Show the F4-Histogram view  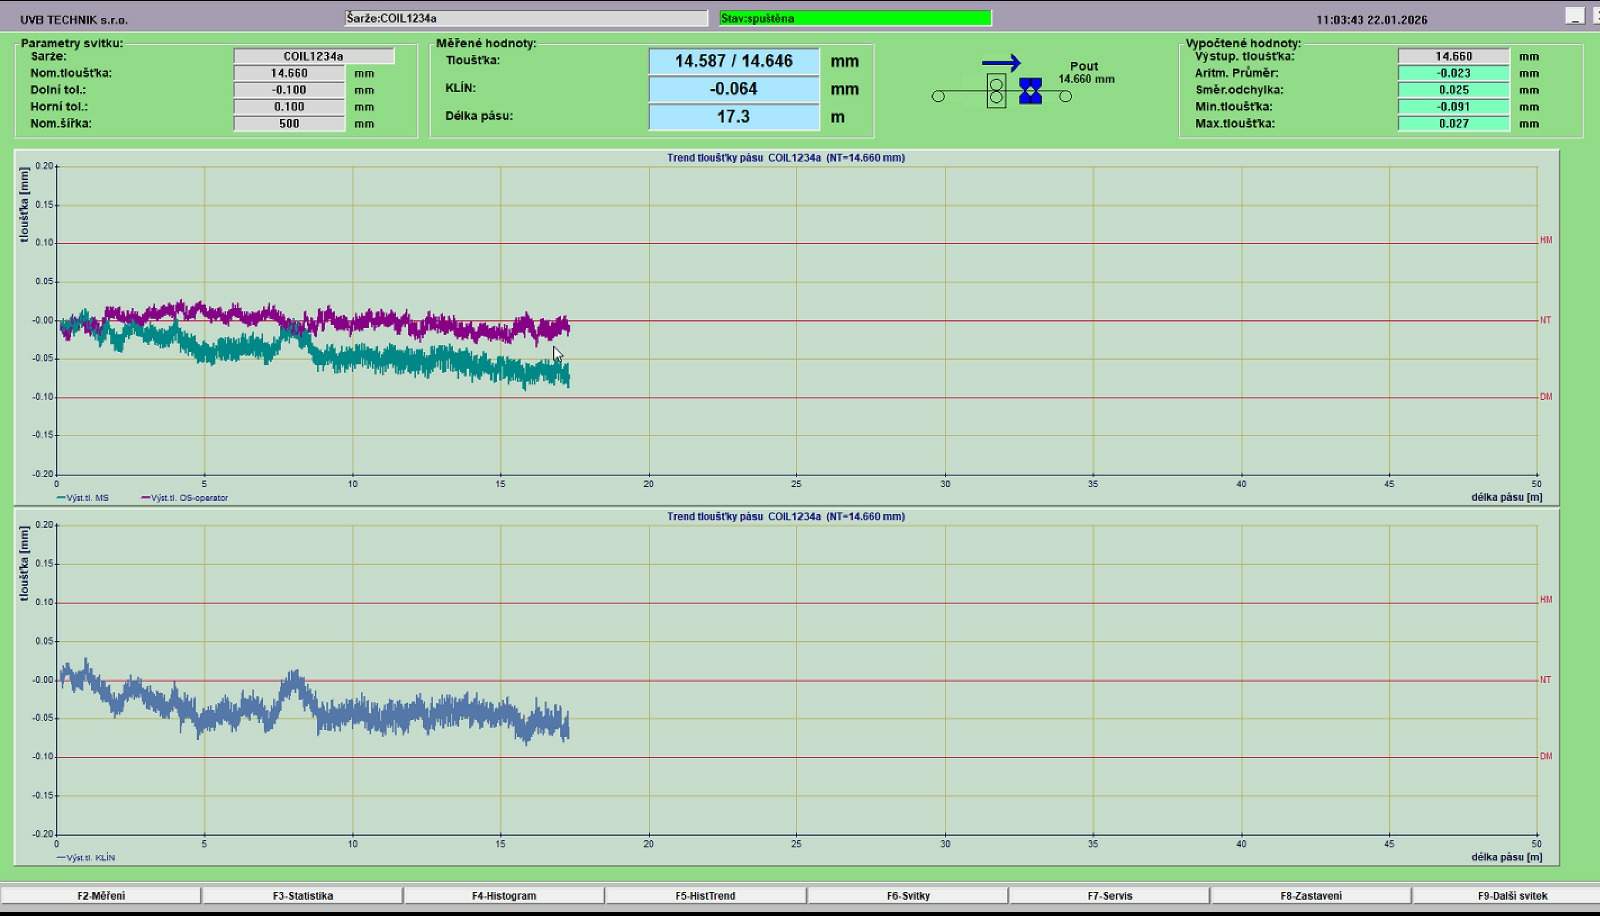504,896
